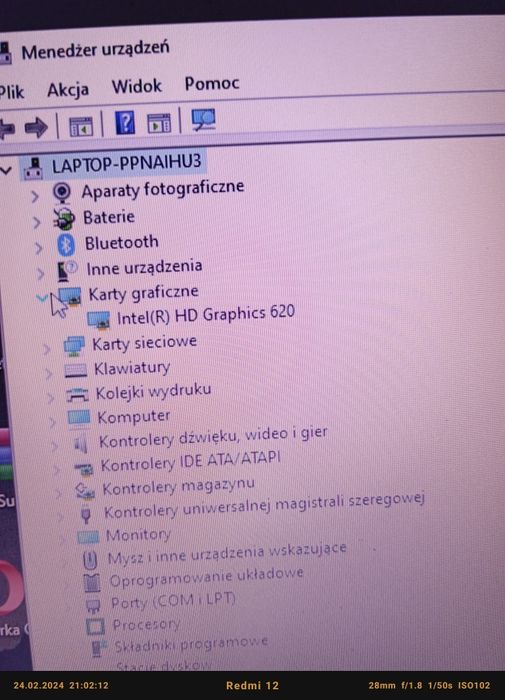505x700 pixels.
Task: Click the USB icon of Kontrolery uniwersalnej magistrali
Action: click(87, 515)
